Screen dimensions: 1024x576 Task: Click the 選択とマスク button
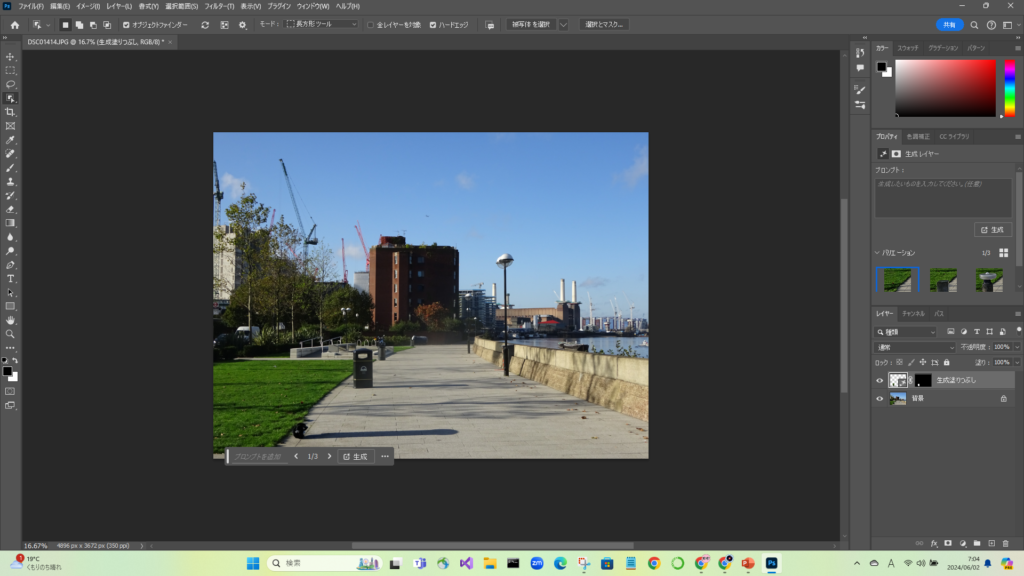(603, 24)
